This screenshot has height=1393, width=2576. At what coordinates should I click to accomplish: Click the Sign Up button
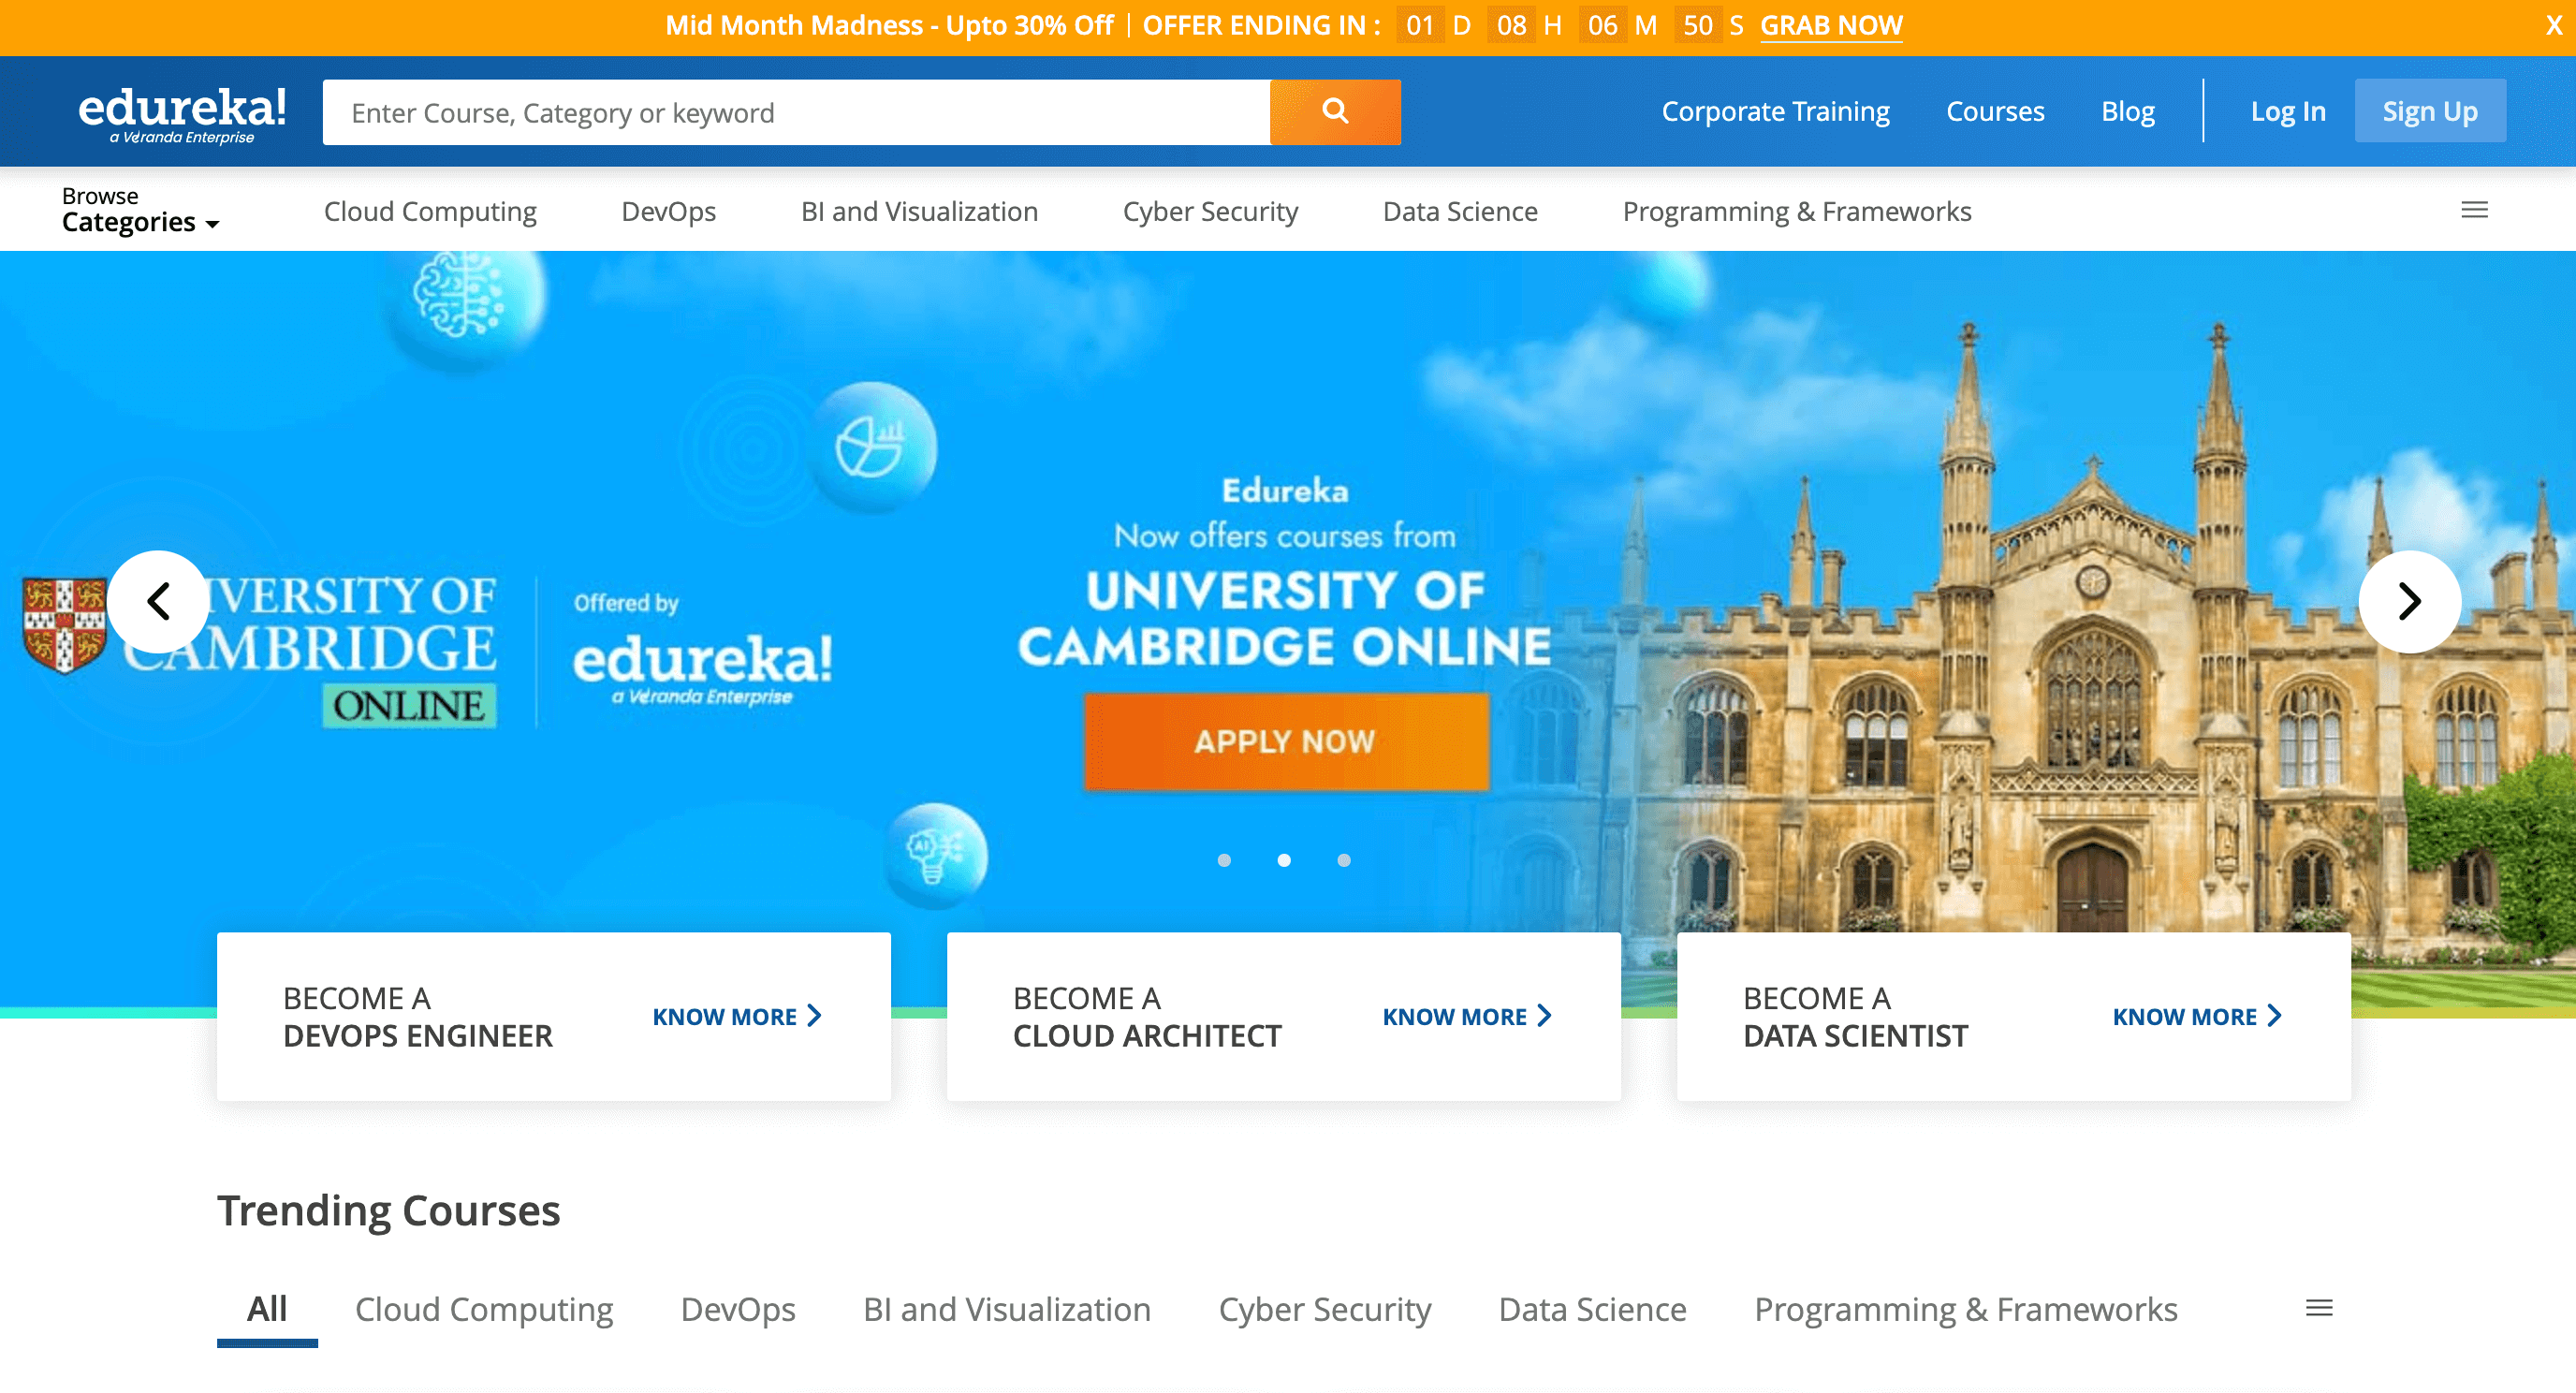pyautogui.click(x=2430, y=111)
